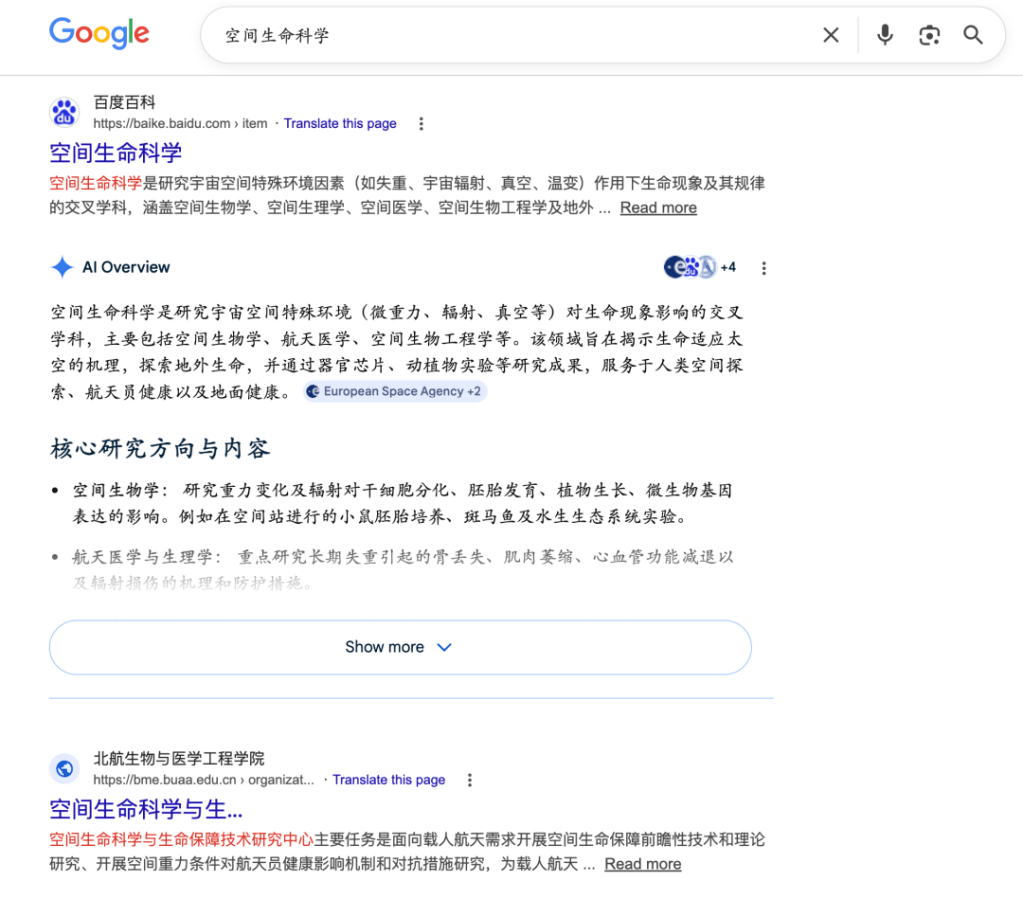Open three-dot menu for bme.buaa.edu.cn result
The width and height of the screenshot is (1023, 899).
point(470,780)
